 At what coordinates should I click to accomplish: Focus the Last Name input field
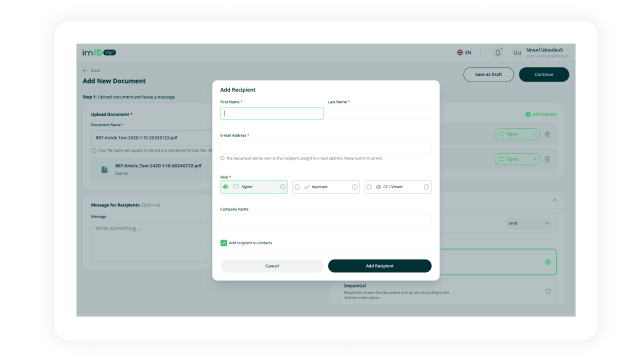[x=379, y=114]
